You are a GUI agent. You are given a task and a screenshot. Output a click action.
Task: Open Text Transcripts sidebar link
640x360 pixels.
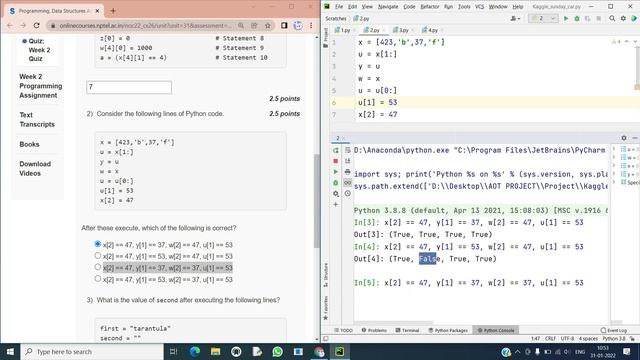37,120
